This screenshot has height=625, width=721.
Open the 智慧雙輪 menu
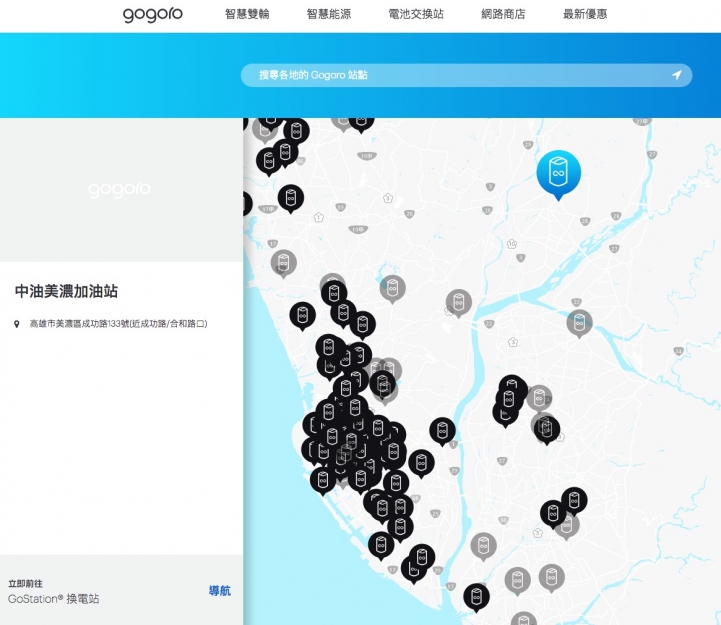(x=247, y=14)
